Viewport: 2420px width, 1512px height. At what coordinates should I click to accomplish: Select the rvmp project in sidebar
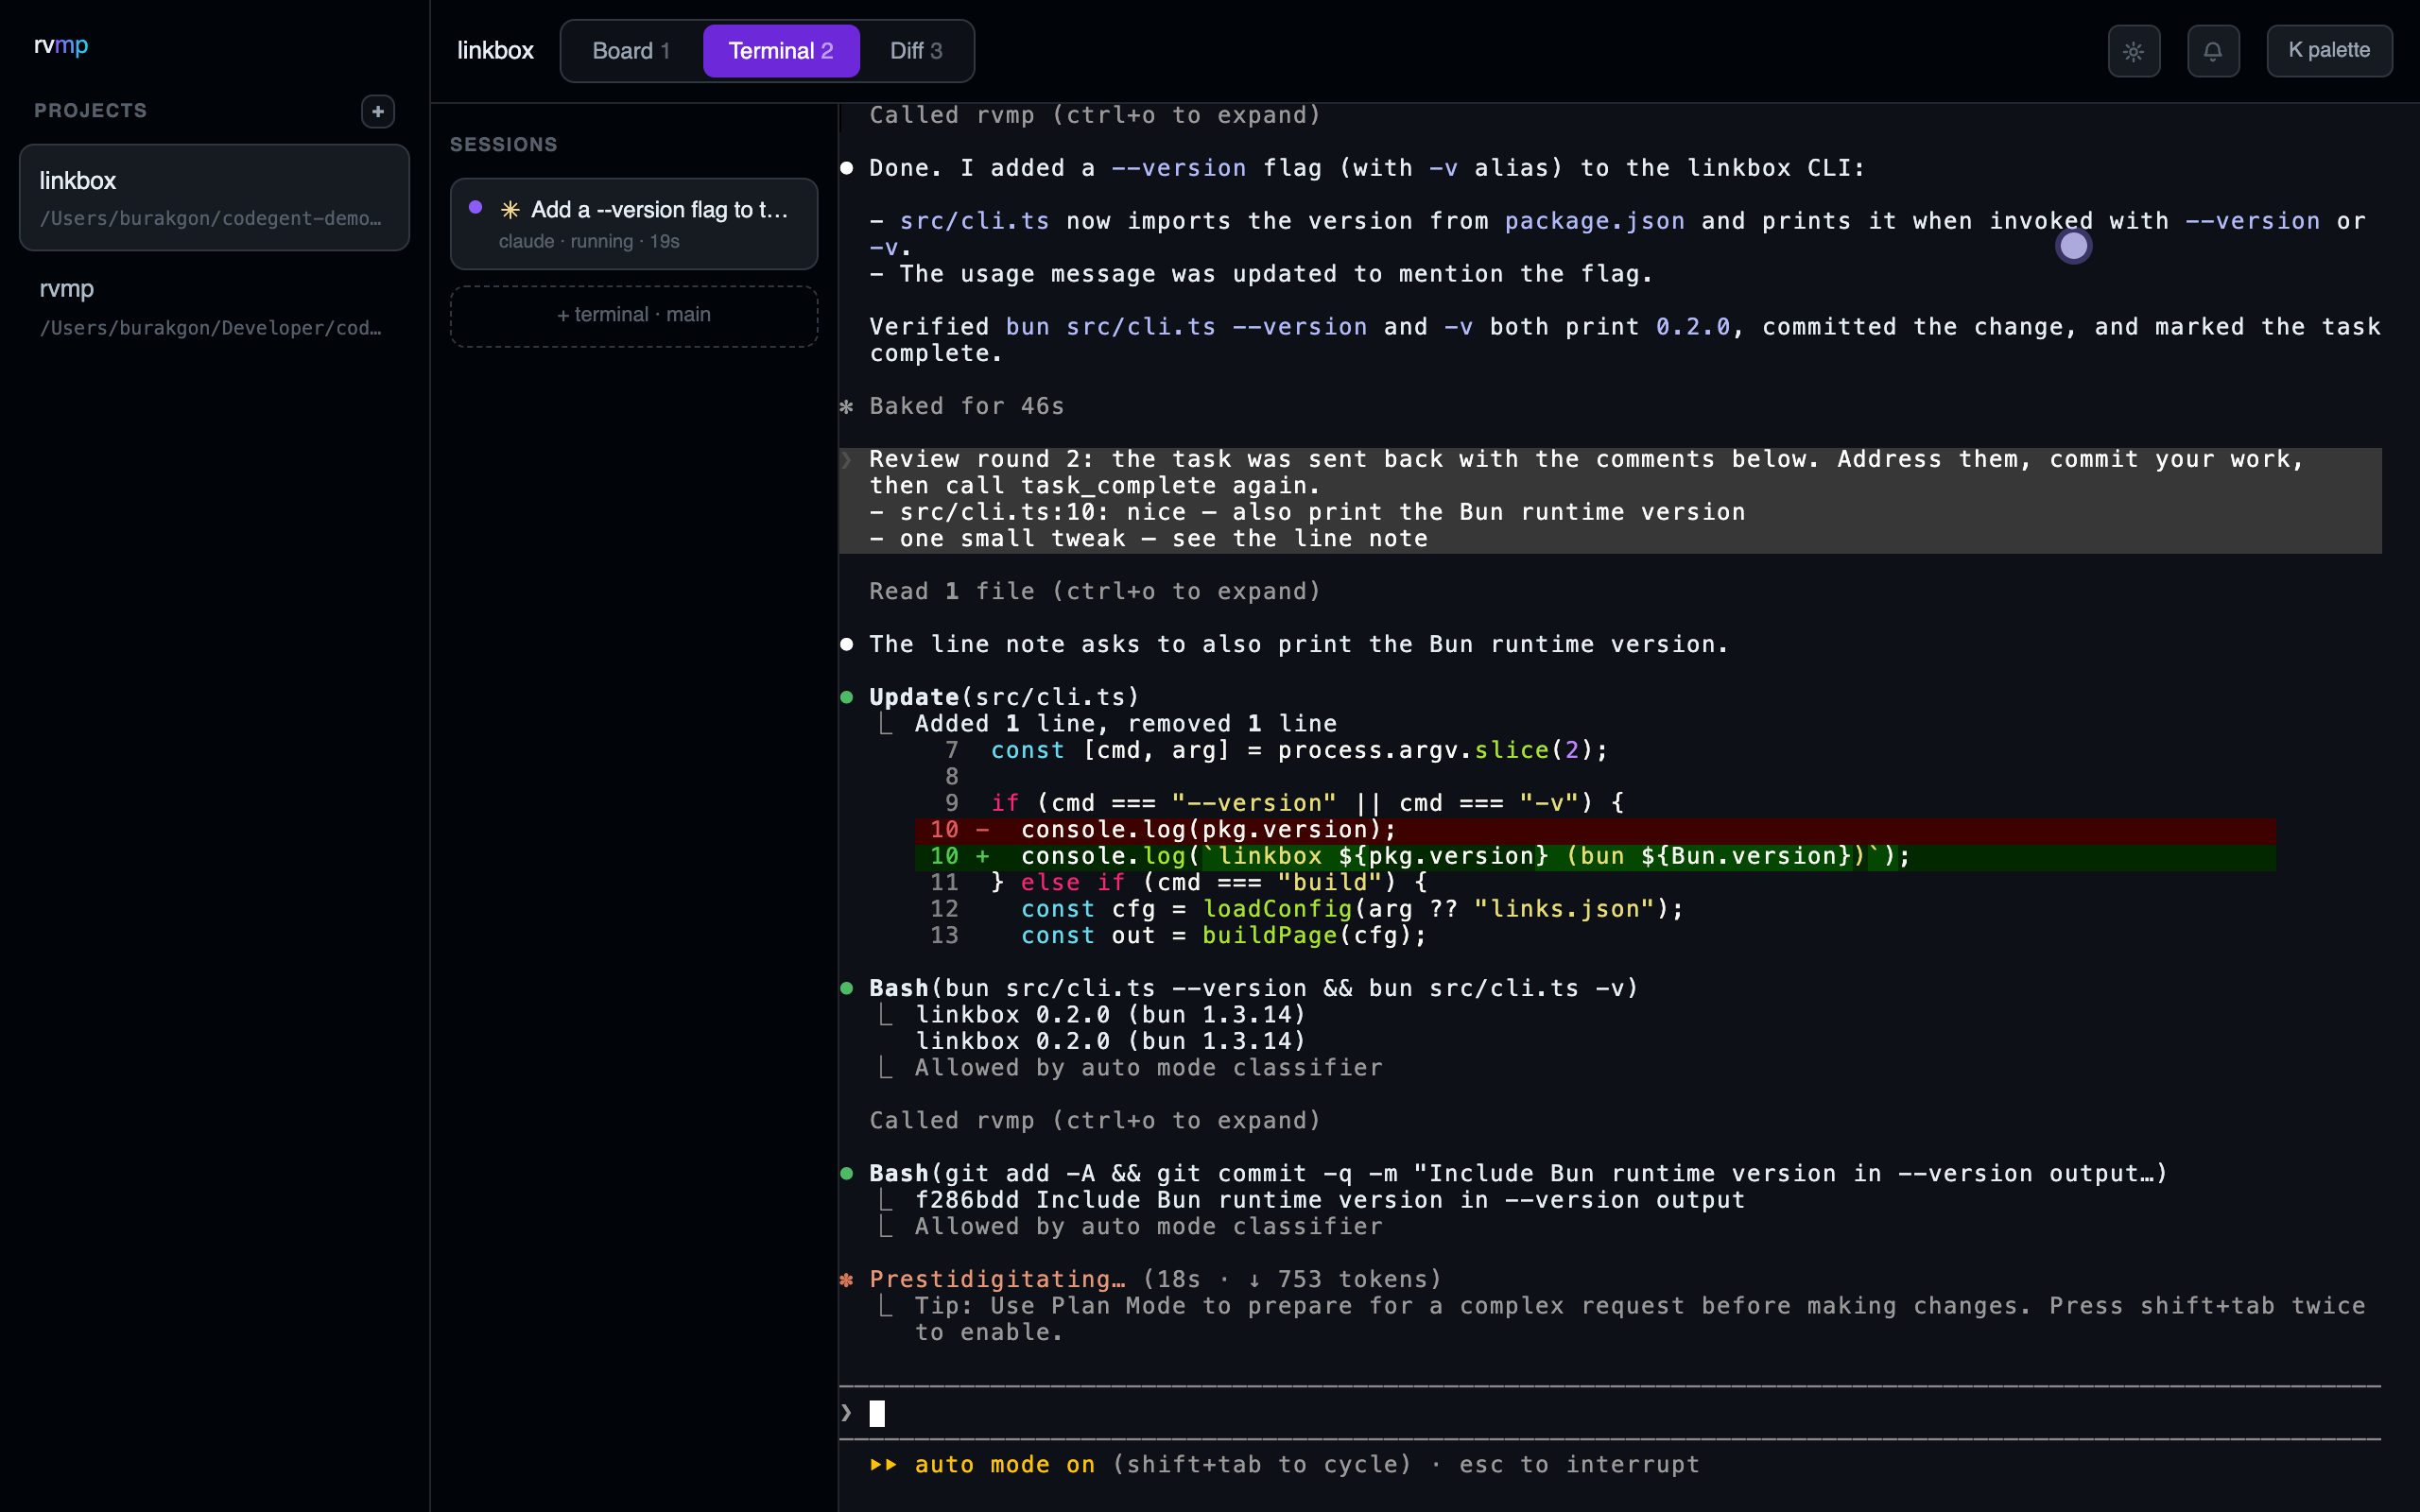point(214,306)
